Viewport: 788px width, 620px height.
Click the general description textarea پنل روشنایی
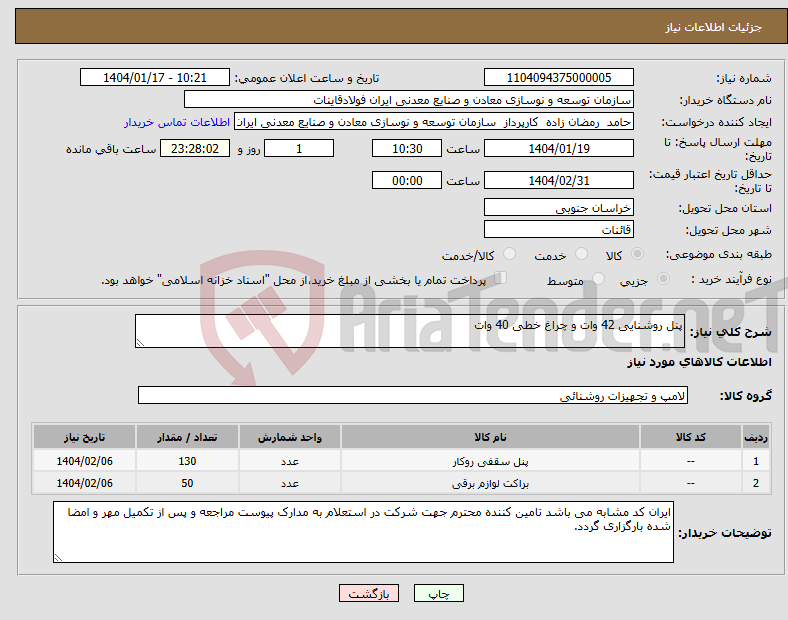(410, 331)
